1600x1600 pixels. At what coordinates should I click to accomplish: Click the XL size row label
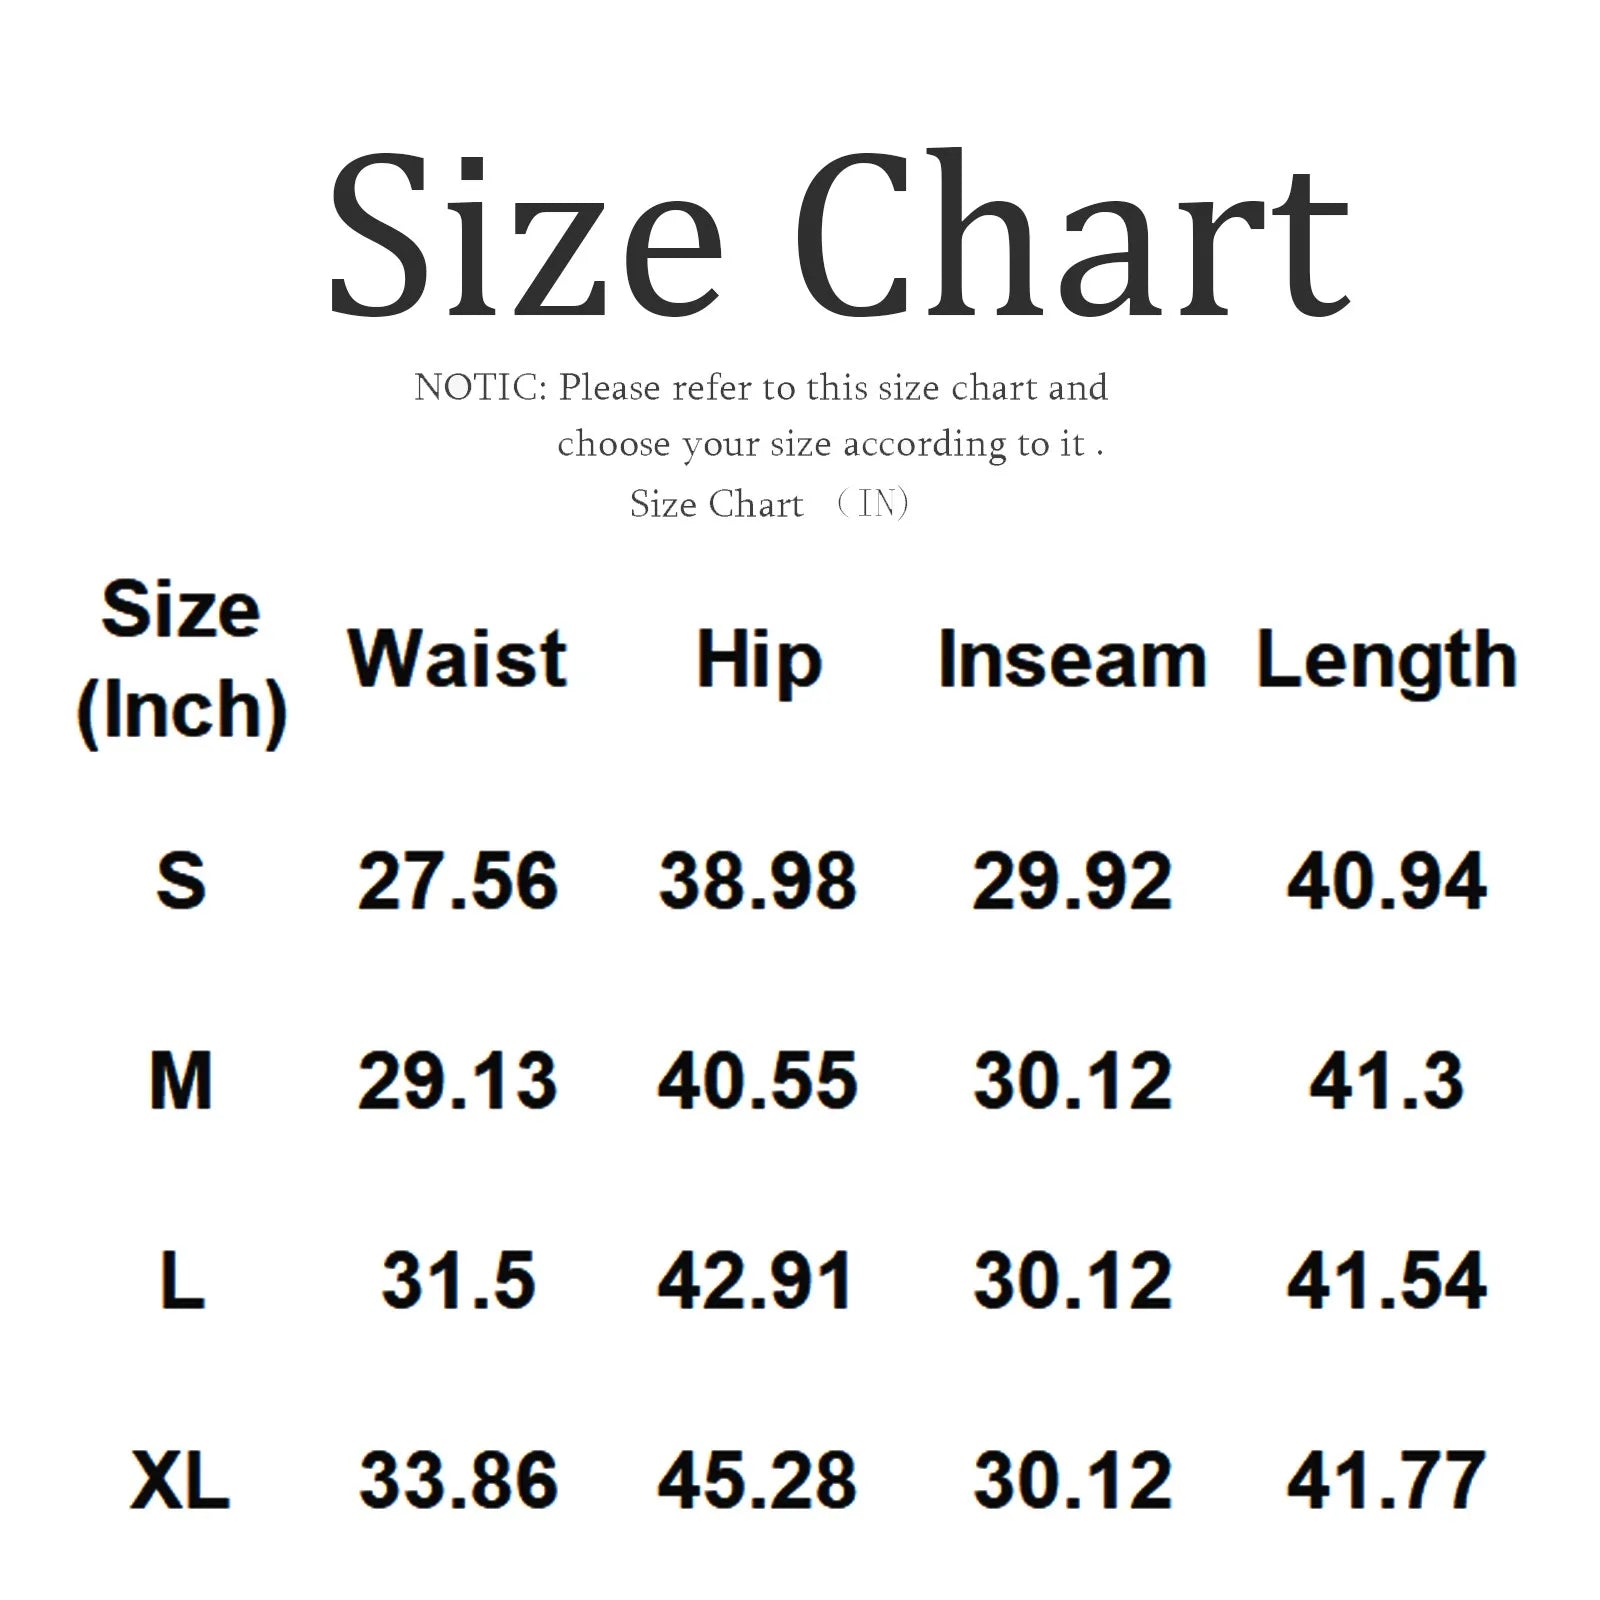[180, 1481]
